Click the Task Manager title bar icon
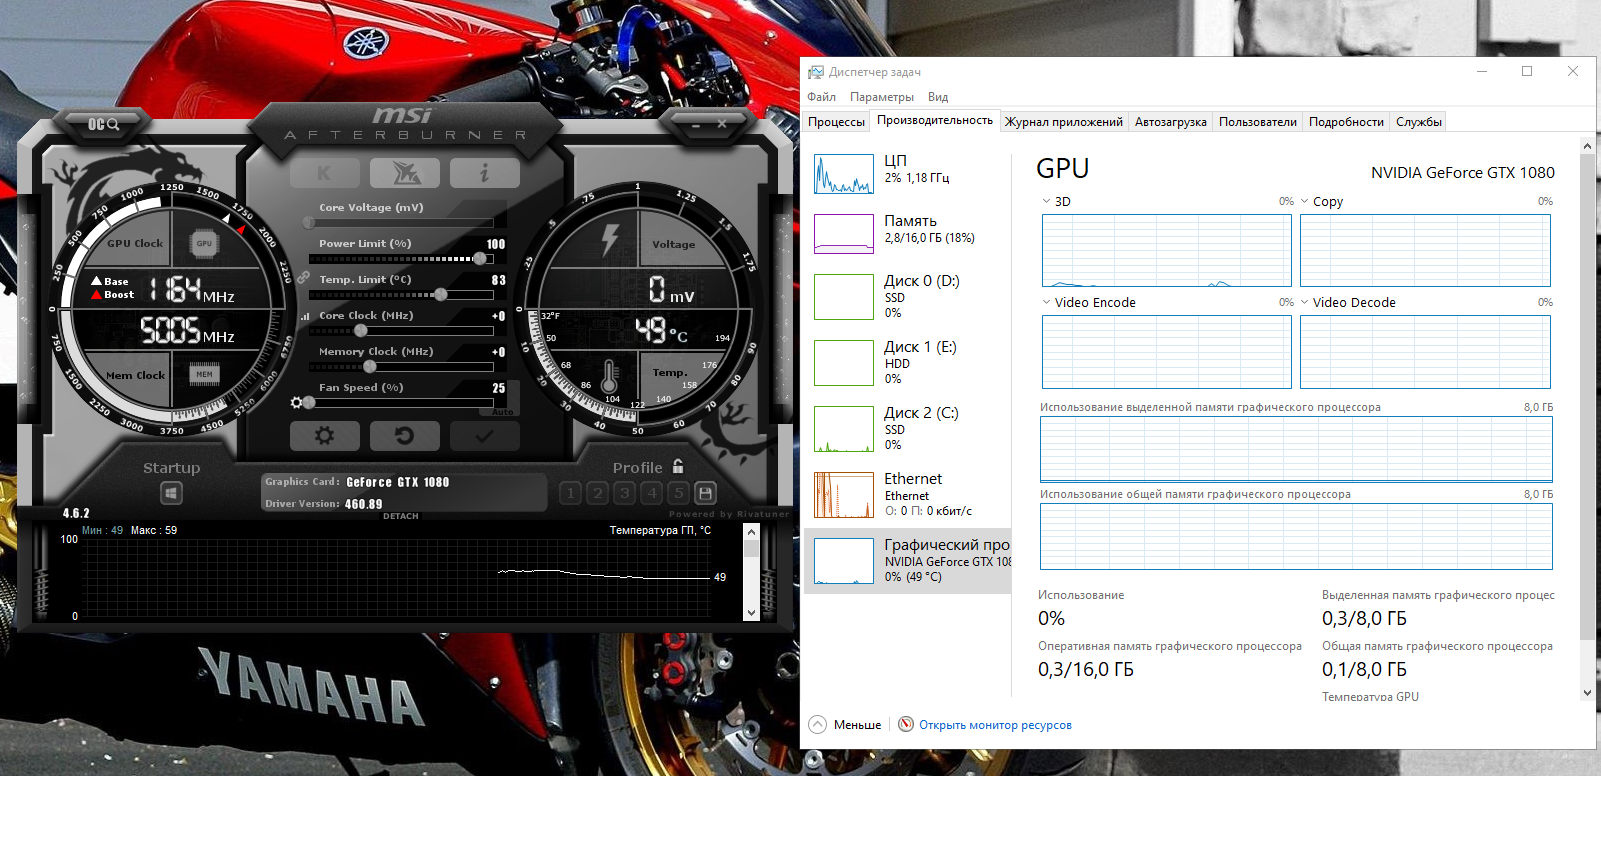 [x=816, y=72]
